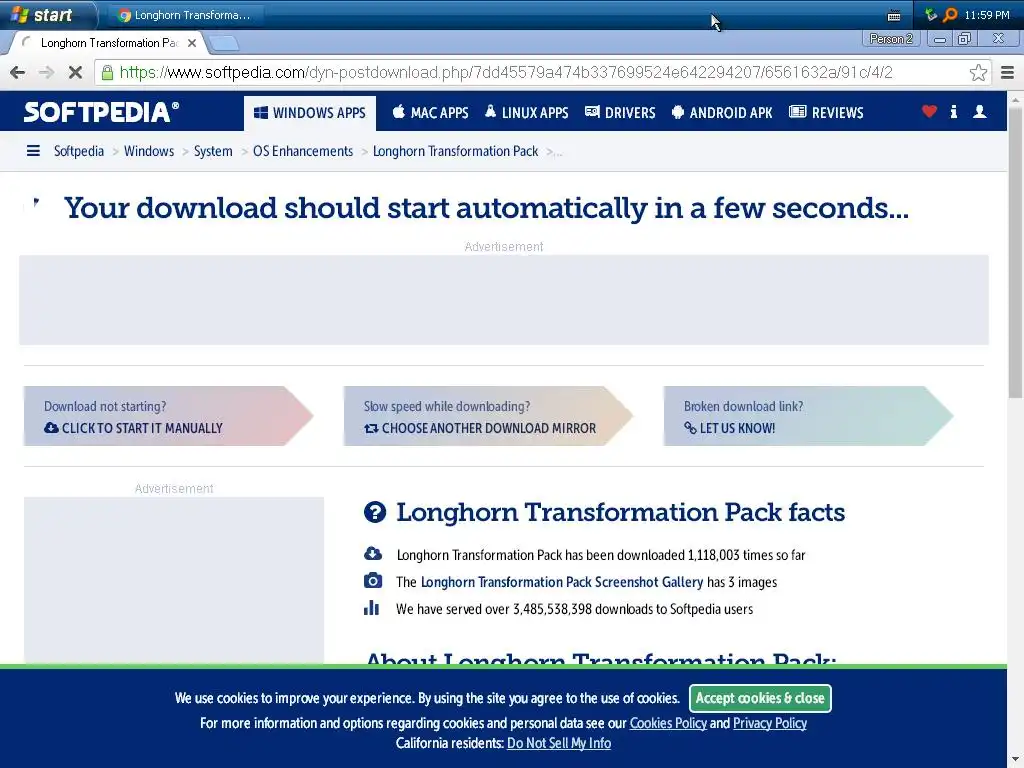The image size is (1024, 768).
Task: Open the Chrome menu button
Action: 1008,72
